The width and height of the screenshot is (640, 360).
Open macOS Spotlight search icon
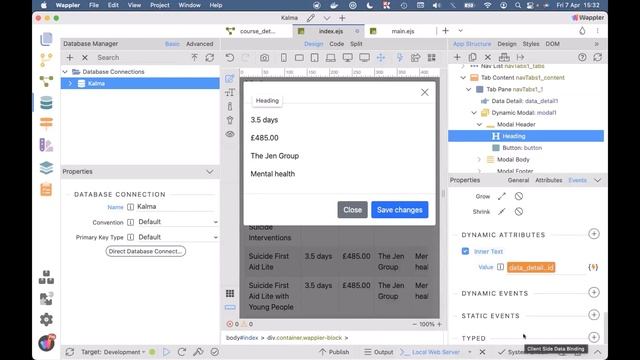click(x=518, y=5)
